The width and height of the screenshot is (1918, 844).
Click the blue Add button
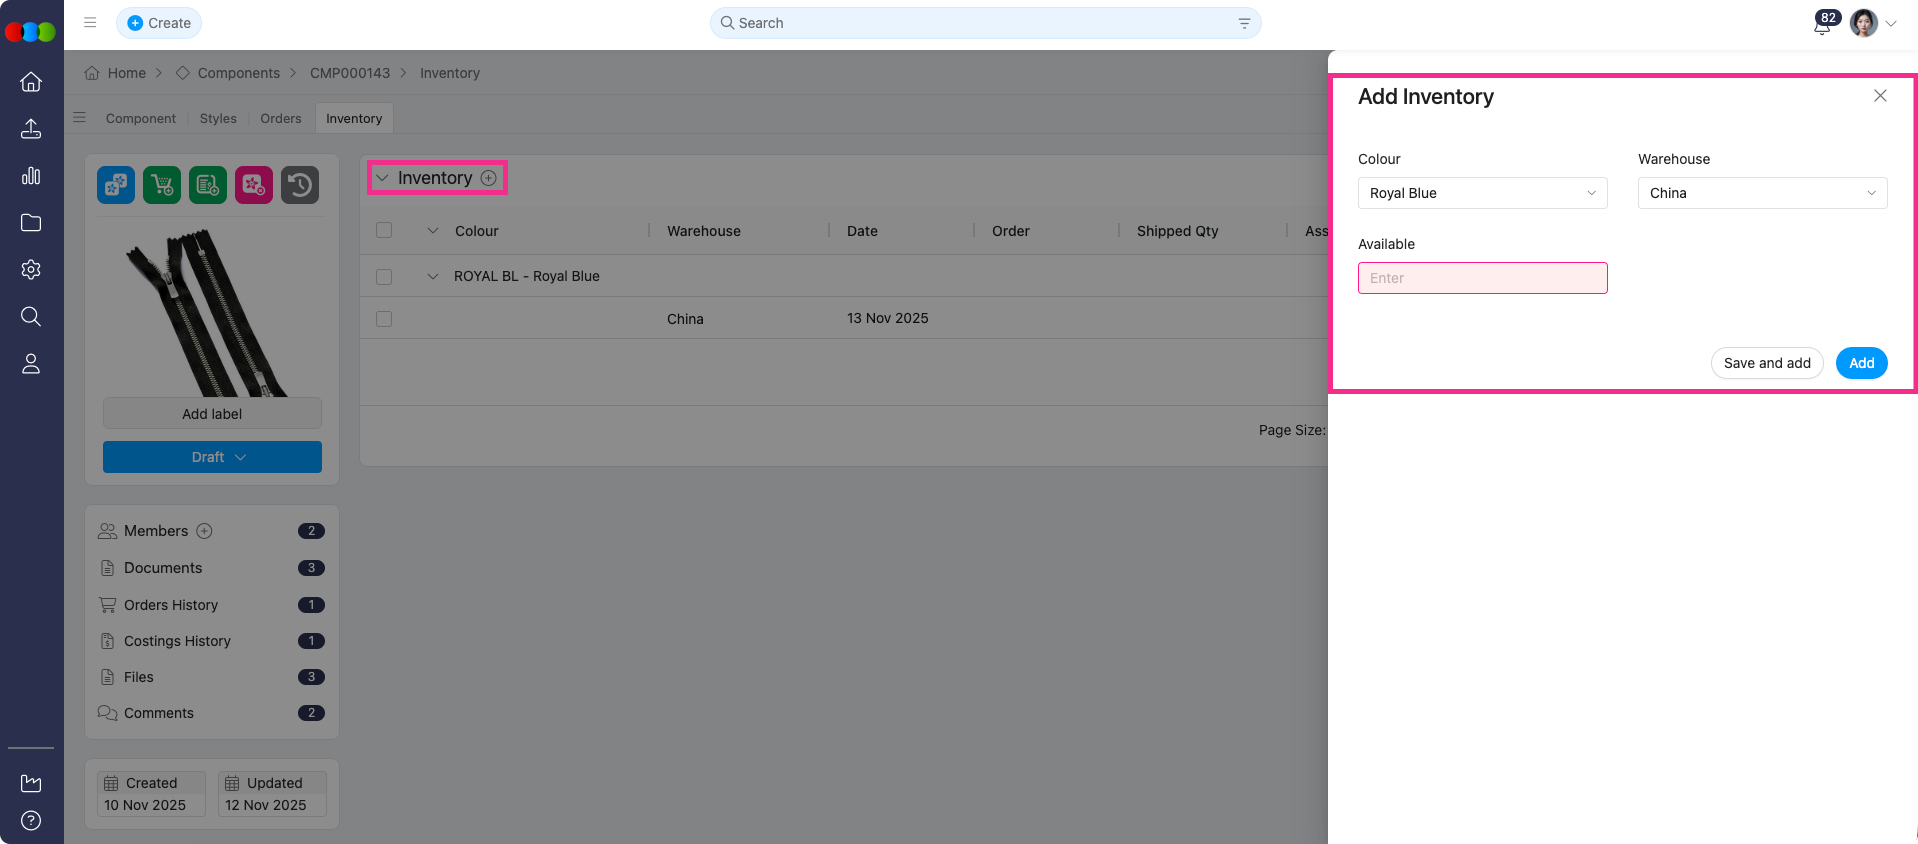pos(1861,363)
